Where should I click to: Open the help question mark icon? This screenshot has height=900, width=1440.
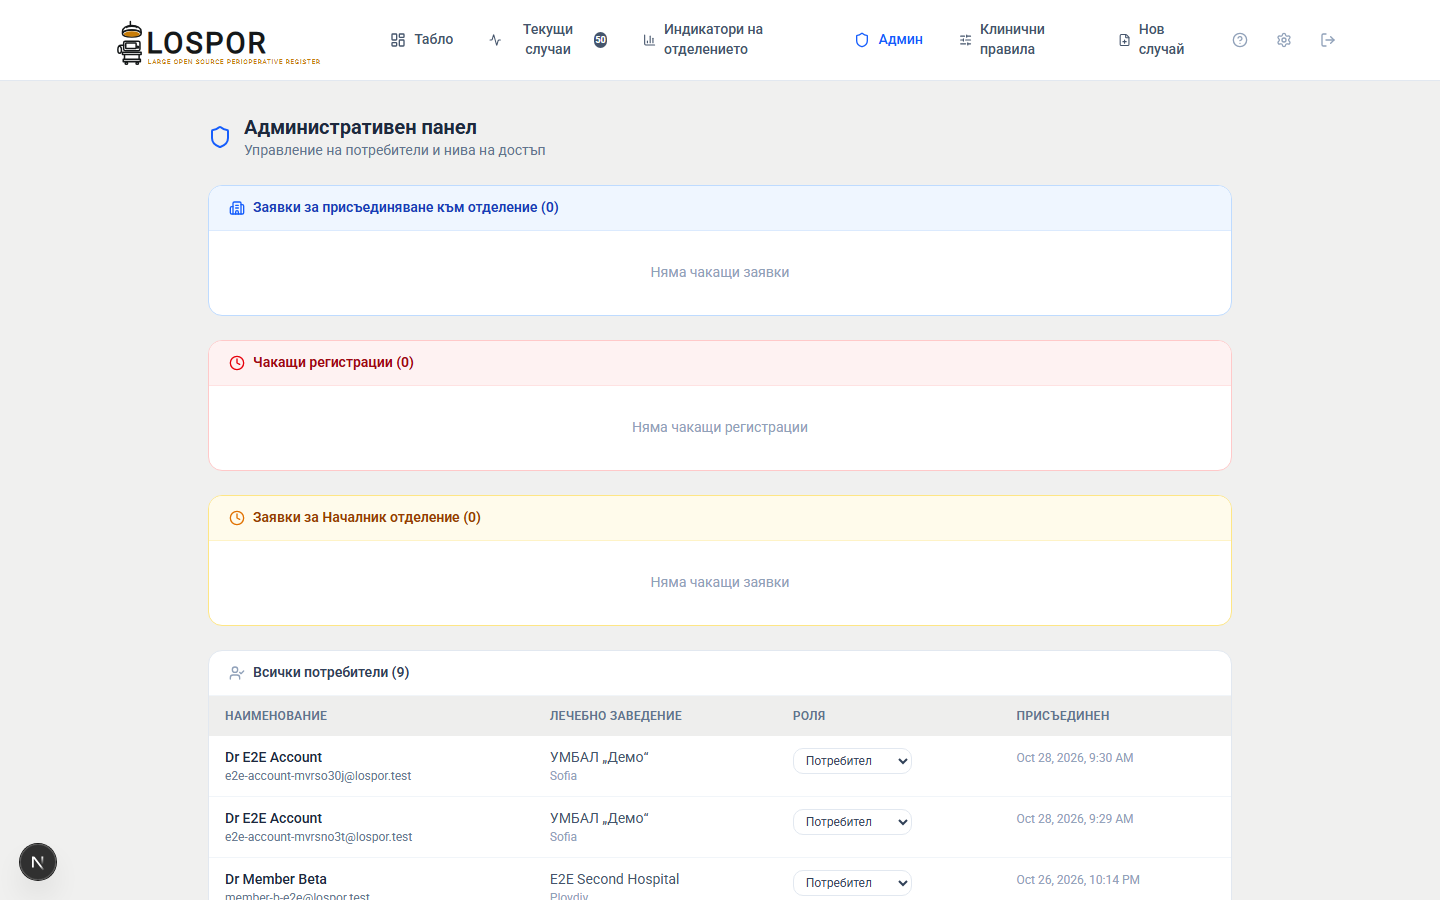(x=1240, y=40)
